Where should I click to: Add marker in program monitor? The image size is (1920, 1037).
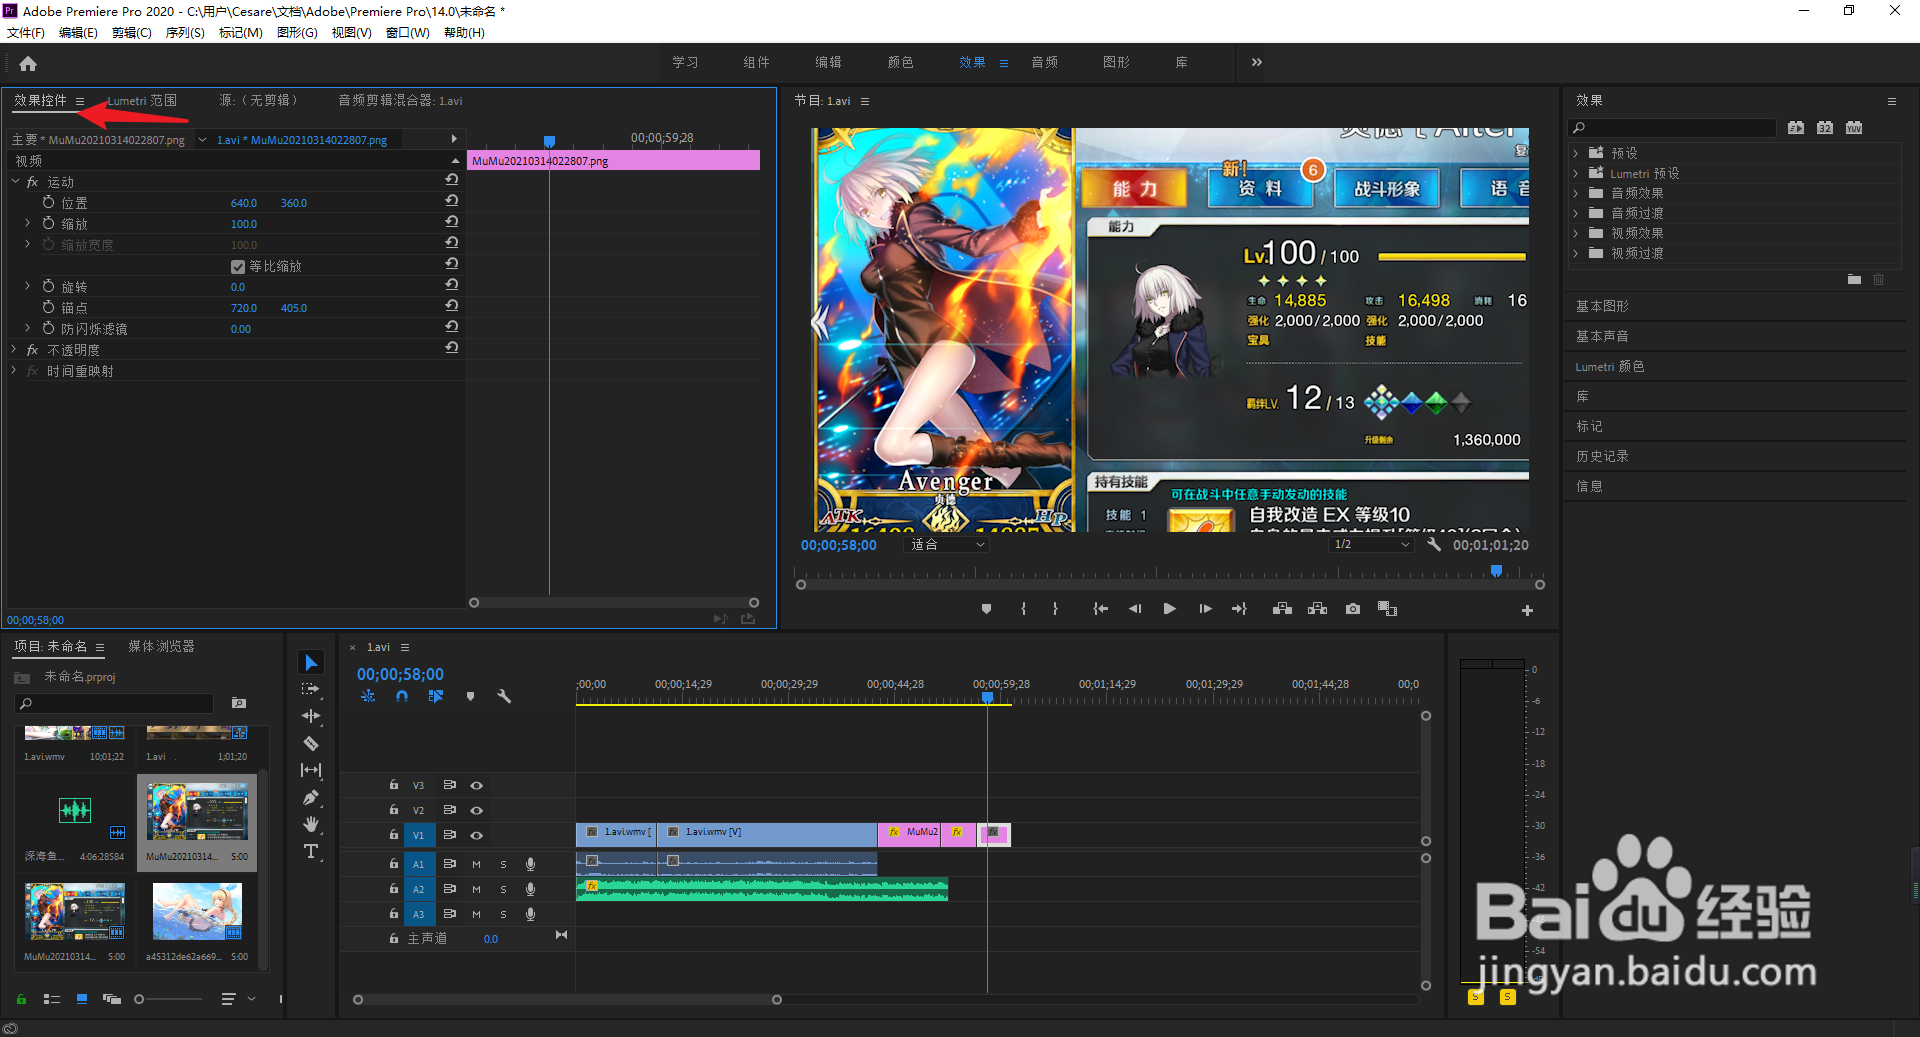tap(986, 609)
